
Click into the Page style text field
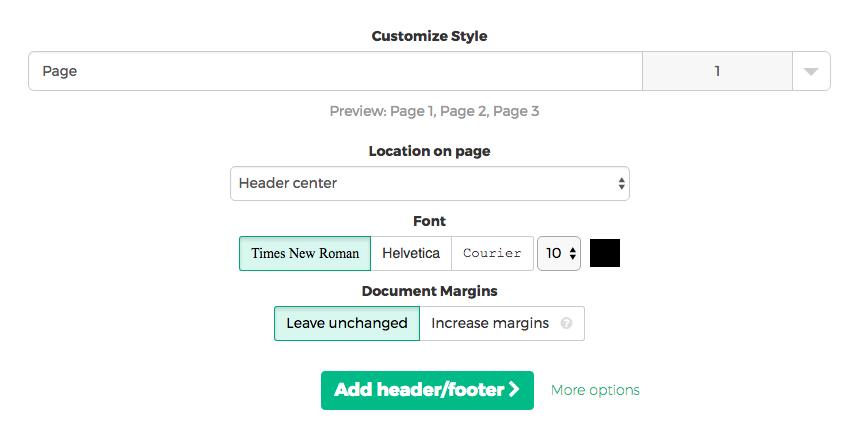click(x=335, y=72)
